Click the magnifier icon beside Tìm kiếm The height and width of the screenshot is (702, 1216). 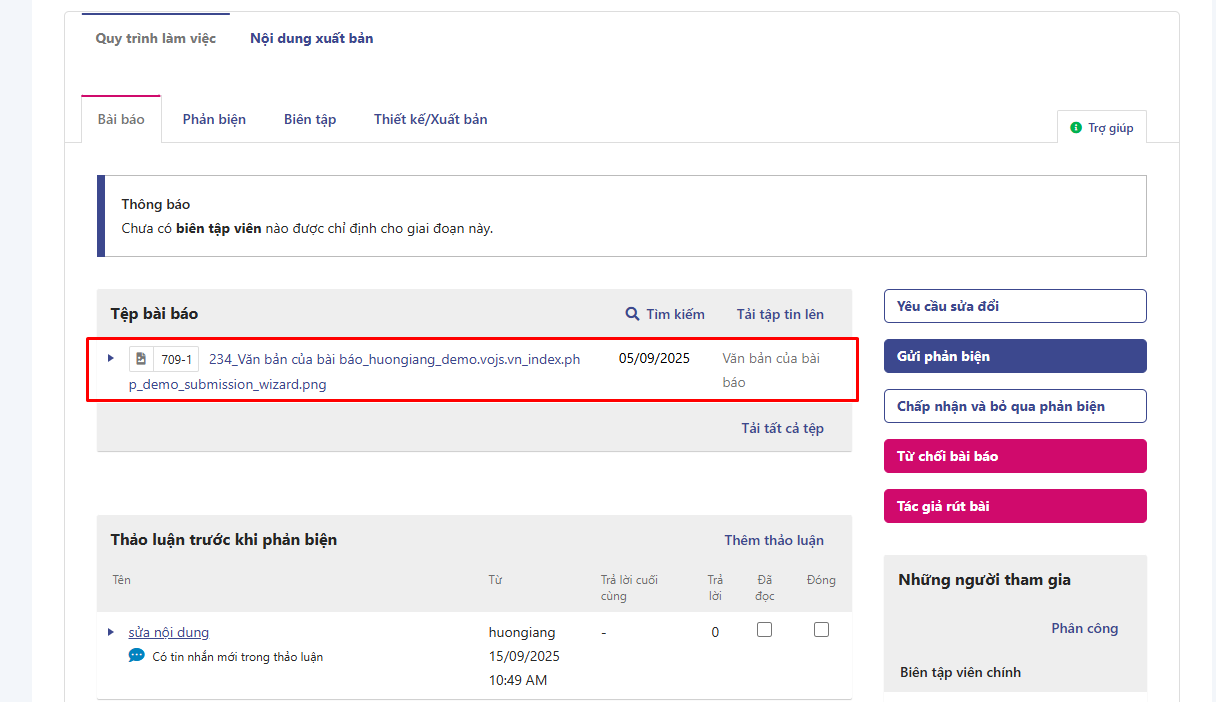tap(632, 314)
